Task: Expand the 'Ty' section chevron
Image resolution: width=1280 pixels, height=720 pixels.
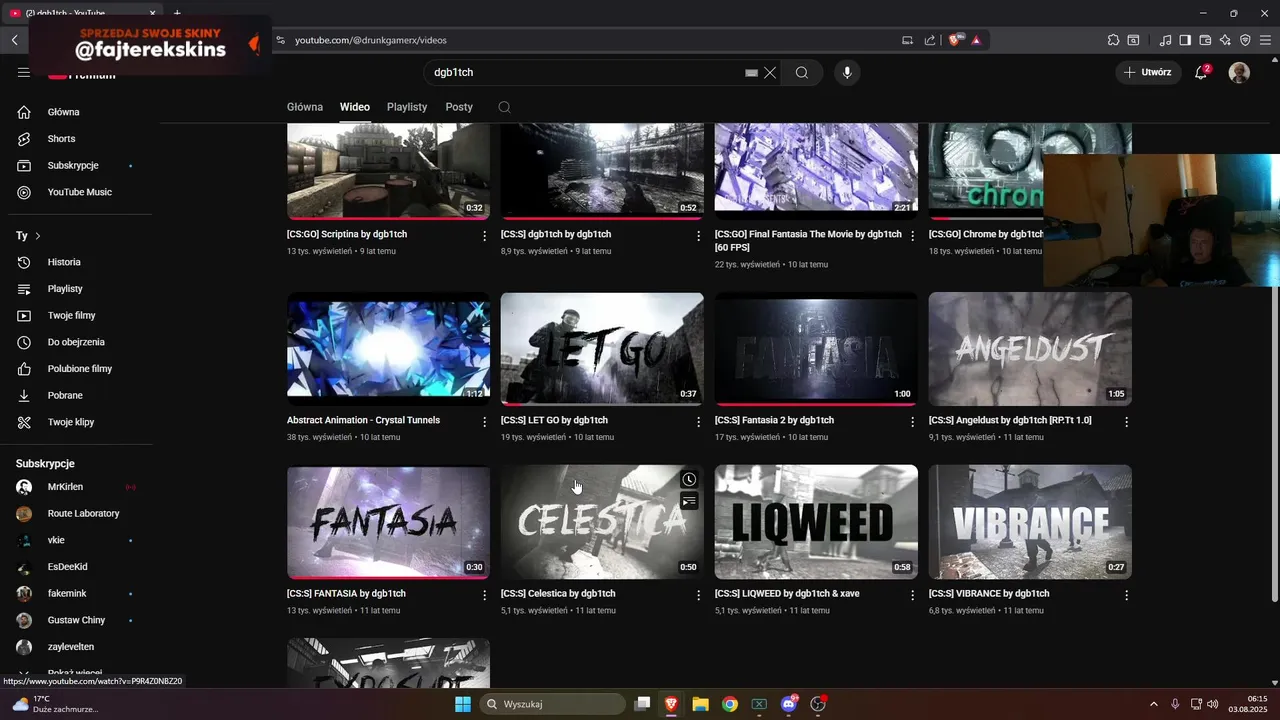Action: pos(38,236)
